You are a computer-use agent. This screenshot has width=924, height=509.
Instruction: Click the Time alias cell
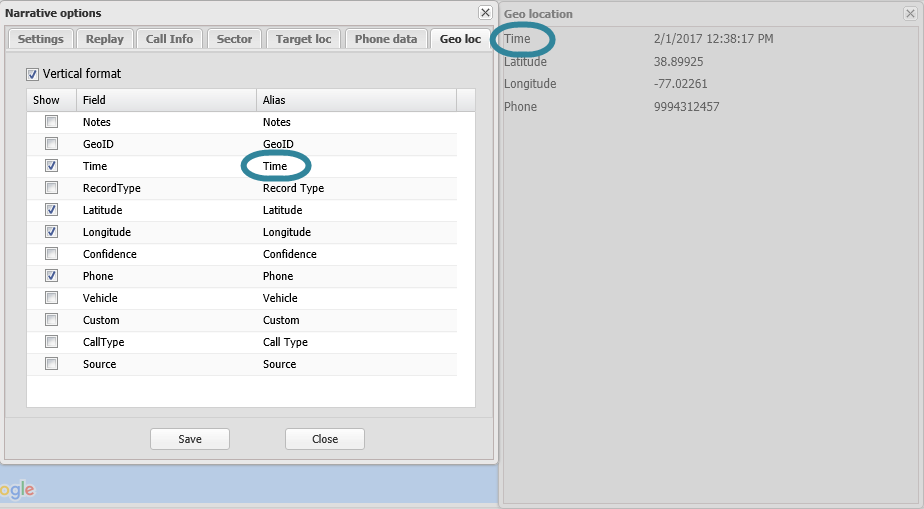(x=275, y=166)
